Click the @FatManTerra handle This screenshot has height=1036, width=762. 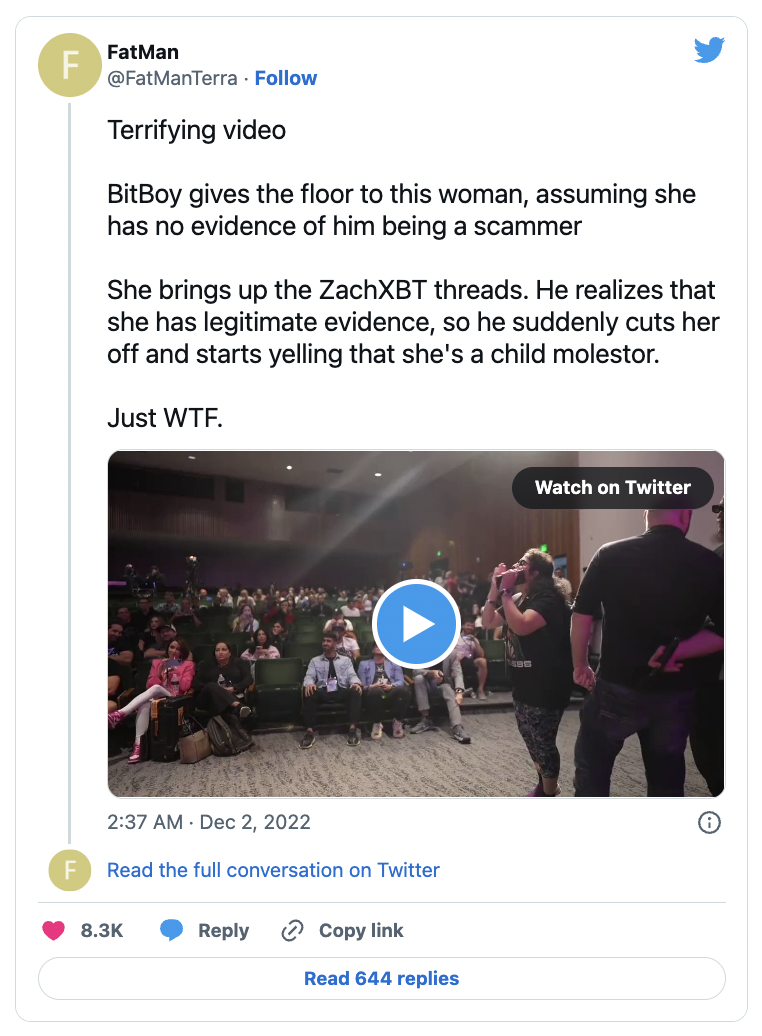tap(172, 78)
